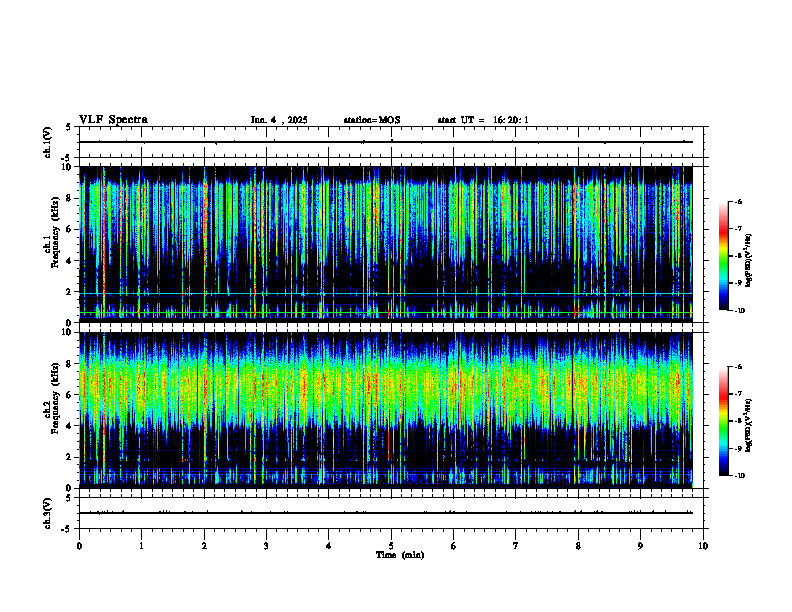Click time axis tick label "7"
Screen dimensions: 792x612
tap(516, 546)
